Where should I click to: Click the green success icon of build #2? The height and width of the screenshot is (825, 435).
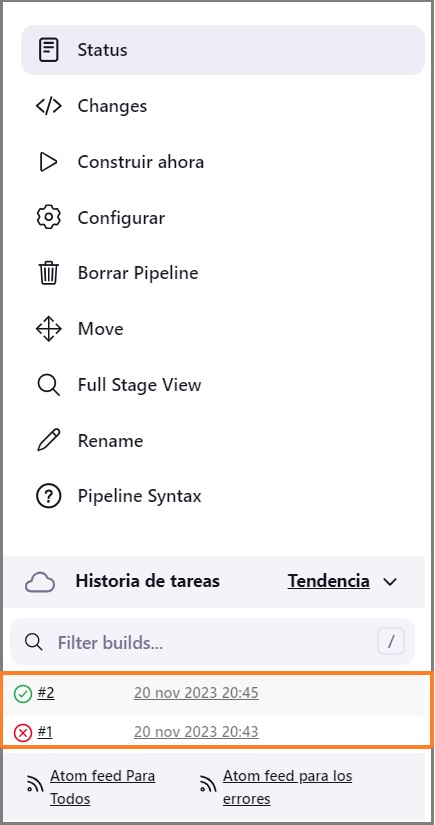pos(23,694)
